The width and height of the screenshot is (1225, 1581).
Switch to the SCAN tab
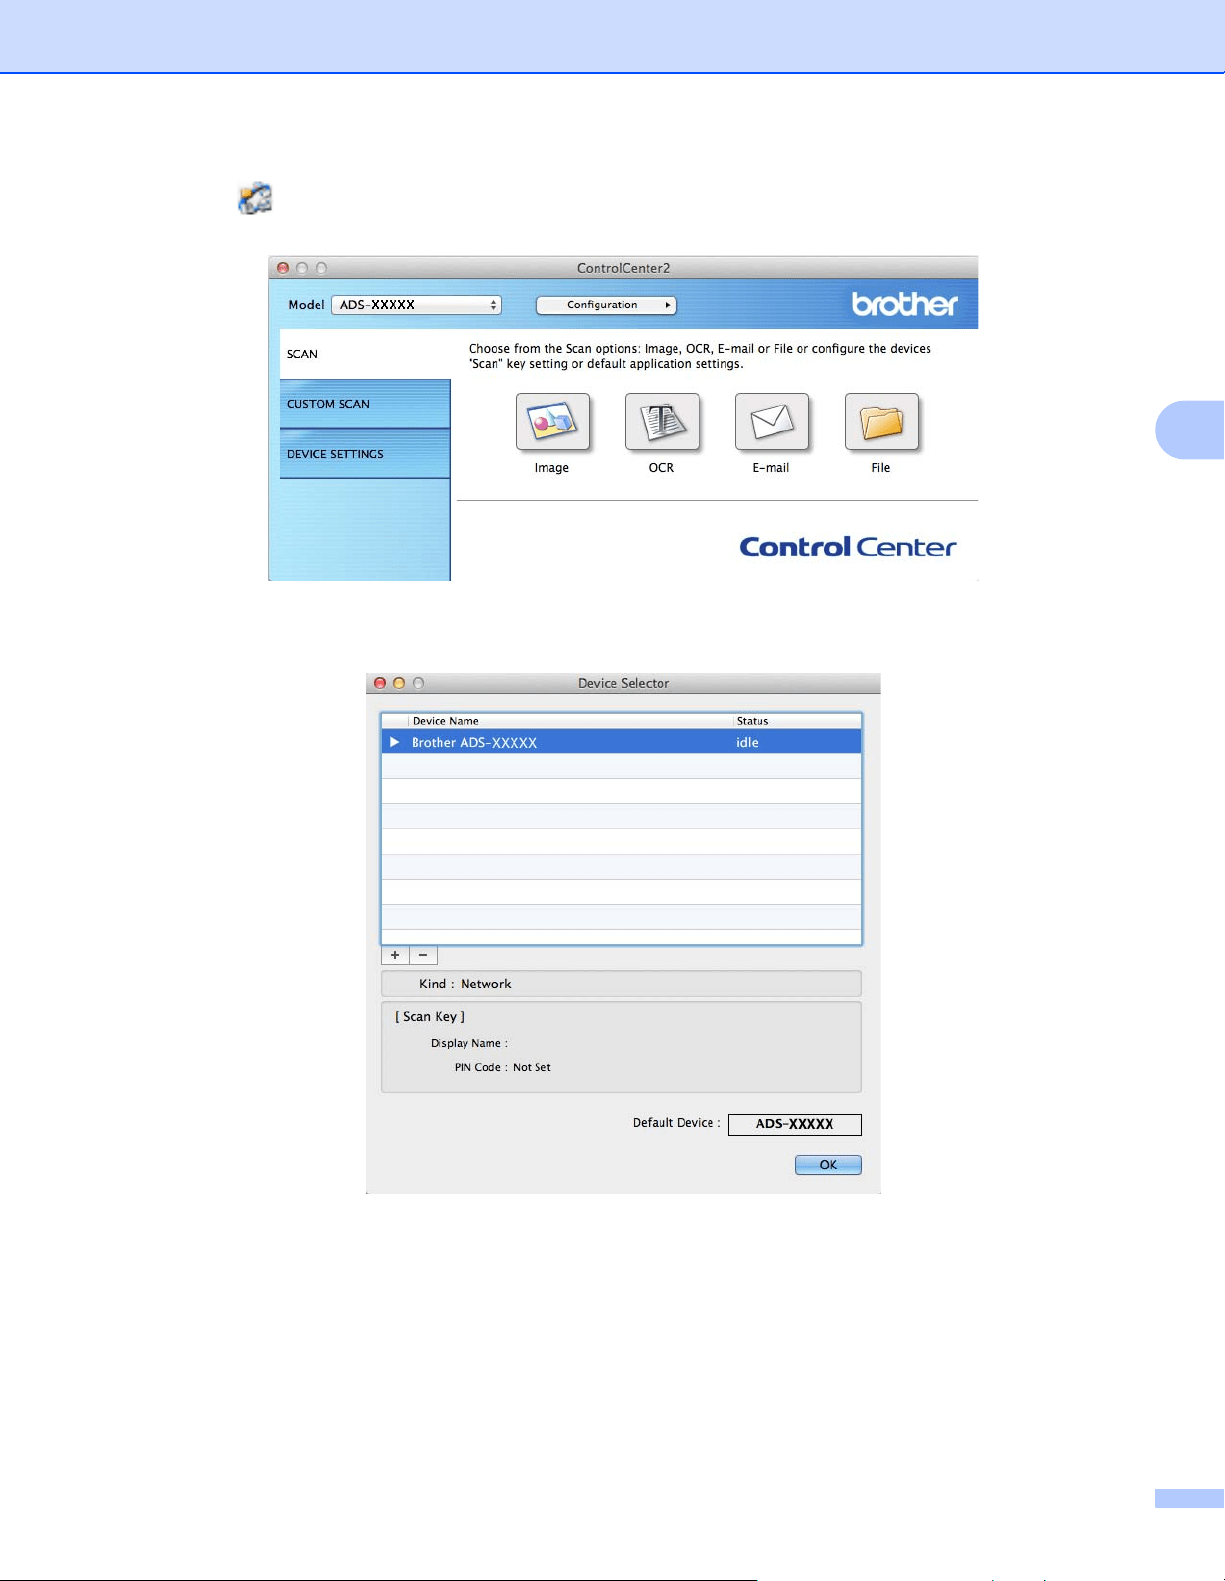click(365, 354)
